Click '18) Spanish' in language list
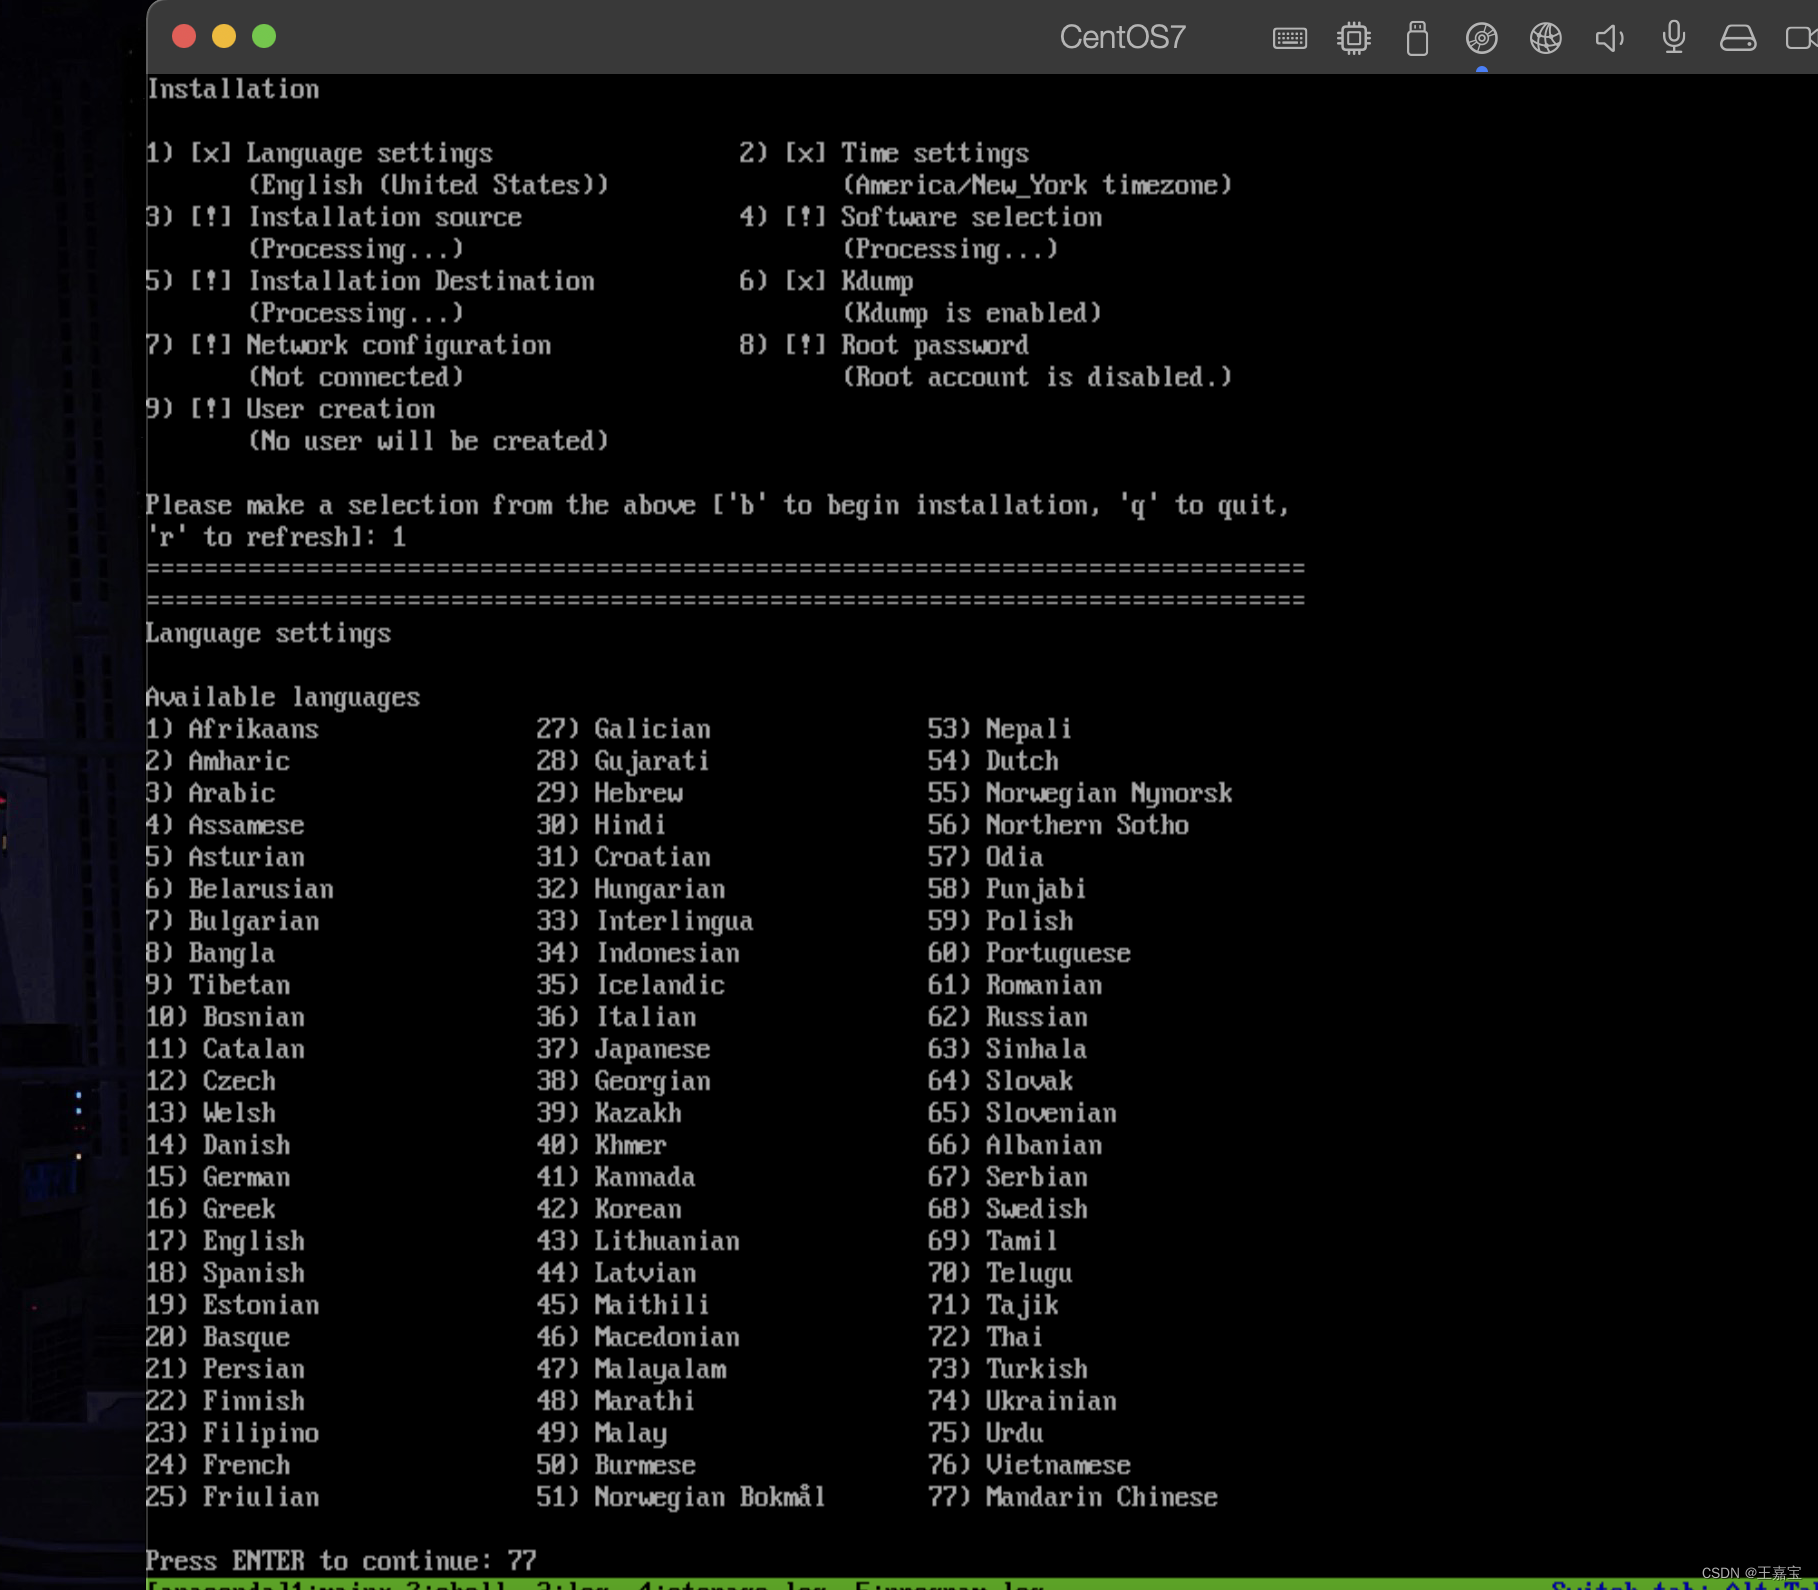The height and width of the screenshot is (1590, 1818). pyautogui.click(x=226, y=1273)
